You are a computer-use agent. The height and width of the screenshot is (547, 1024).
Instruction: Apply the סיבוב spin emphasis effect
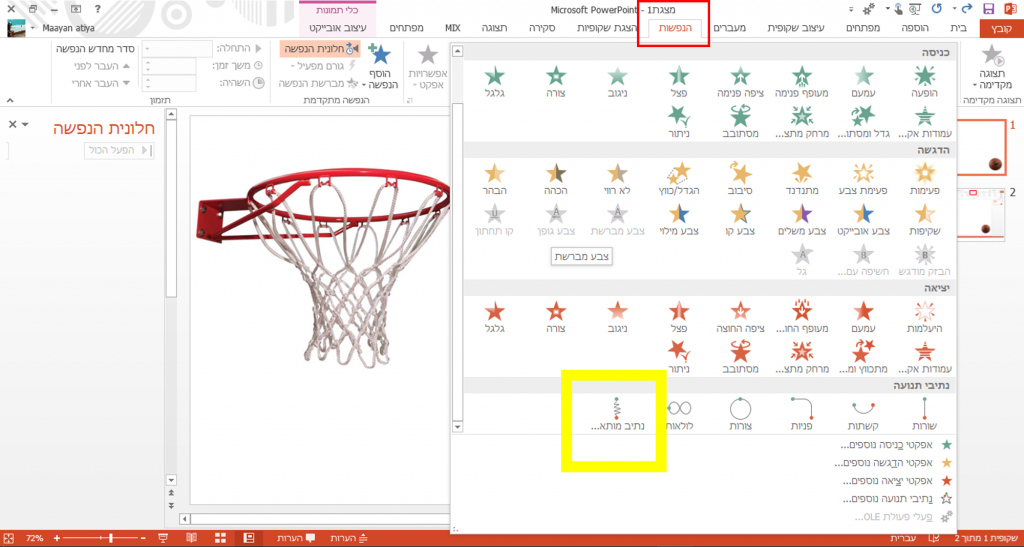point(741,179)
